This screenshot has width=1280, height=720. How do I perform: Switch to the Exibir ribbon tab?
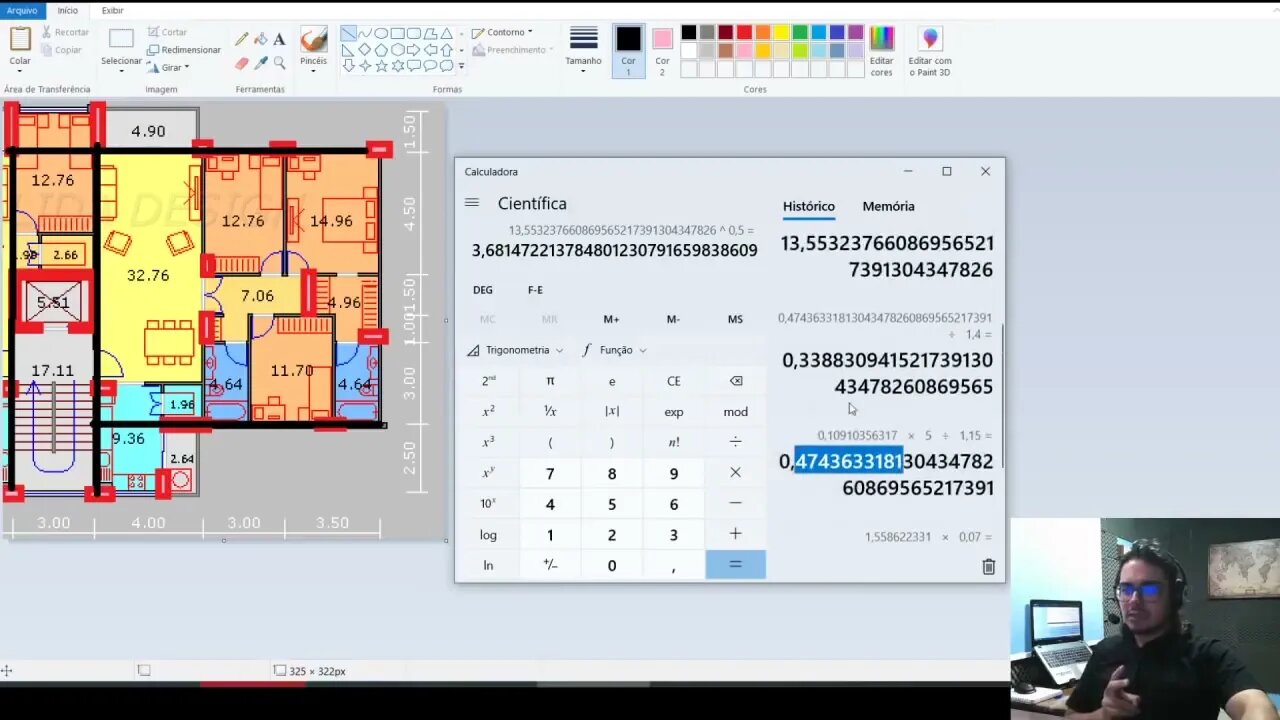point(112,10)
